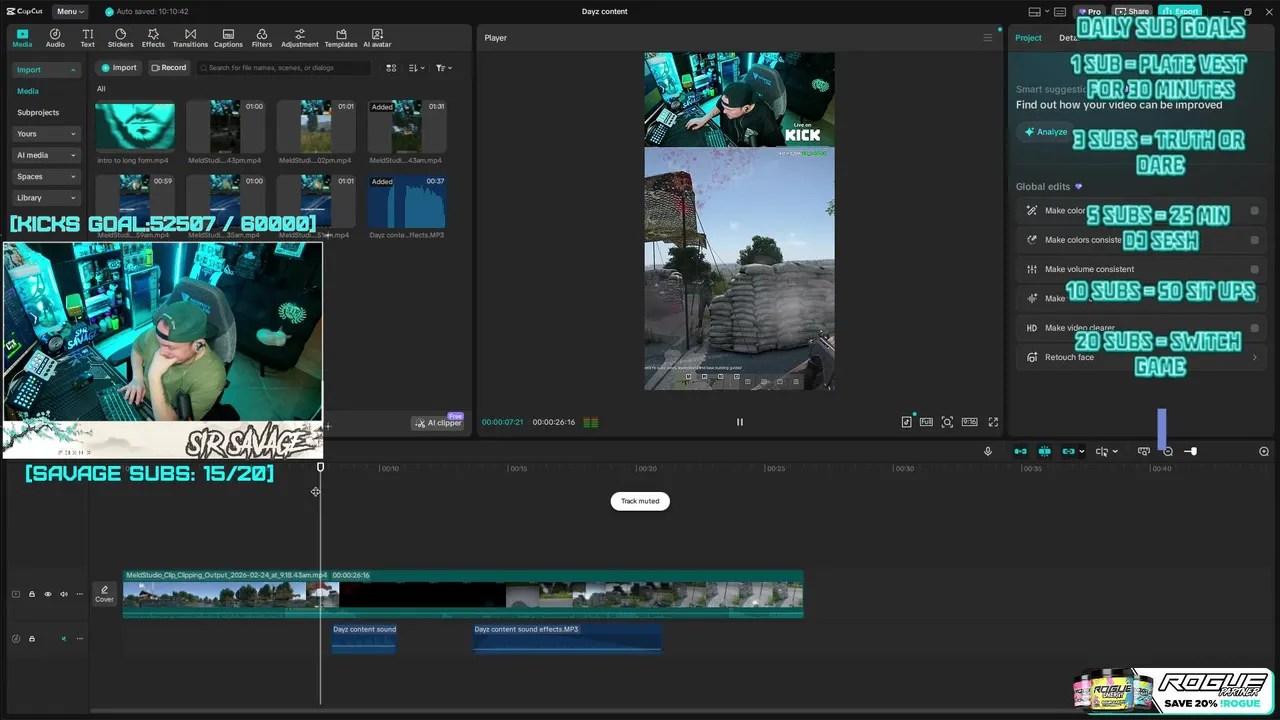Screen dimensions: 1280x720
Task: Enter fullscreen player preview
Action: (993, 422)
